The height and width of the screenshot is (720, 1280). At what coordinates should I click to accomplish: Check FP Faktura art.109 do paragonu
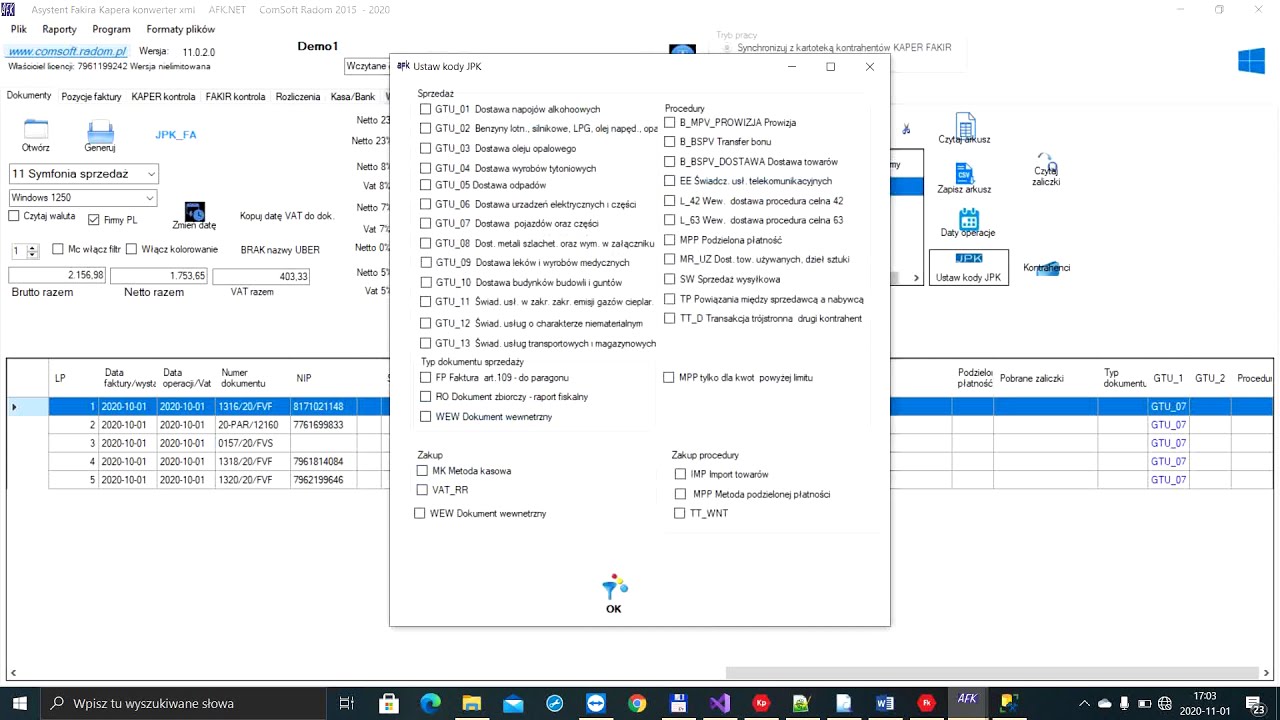(426, 377)
